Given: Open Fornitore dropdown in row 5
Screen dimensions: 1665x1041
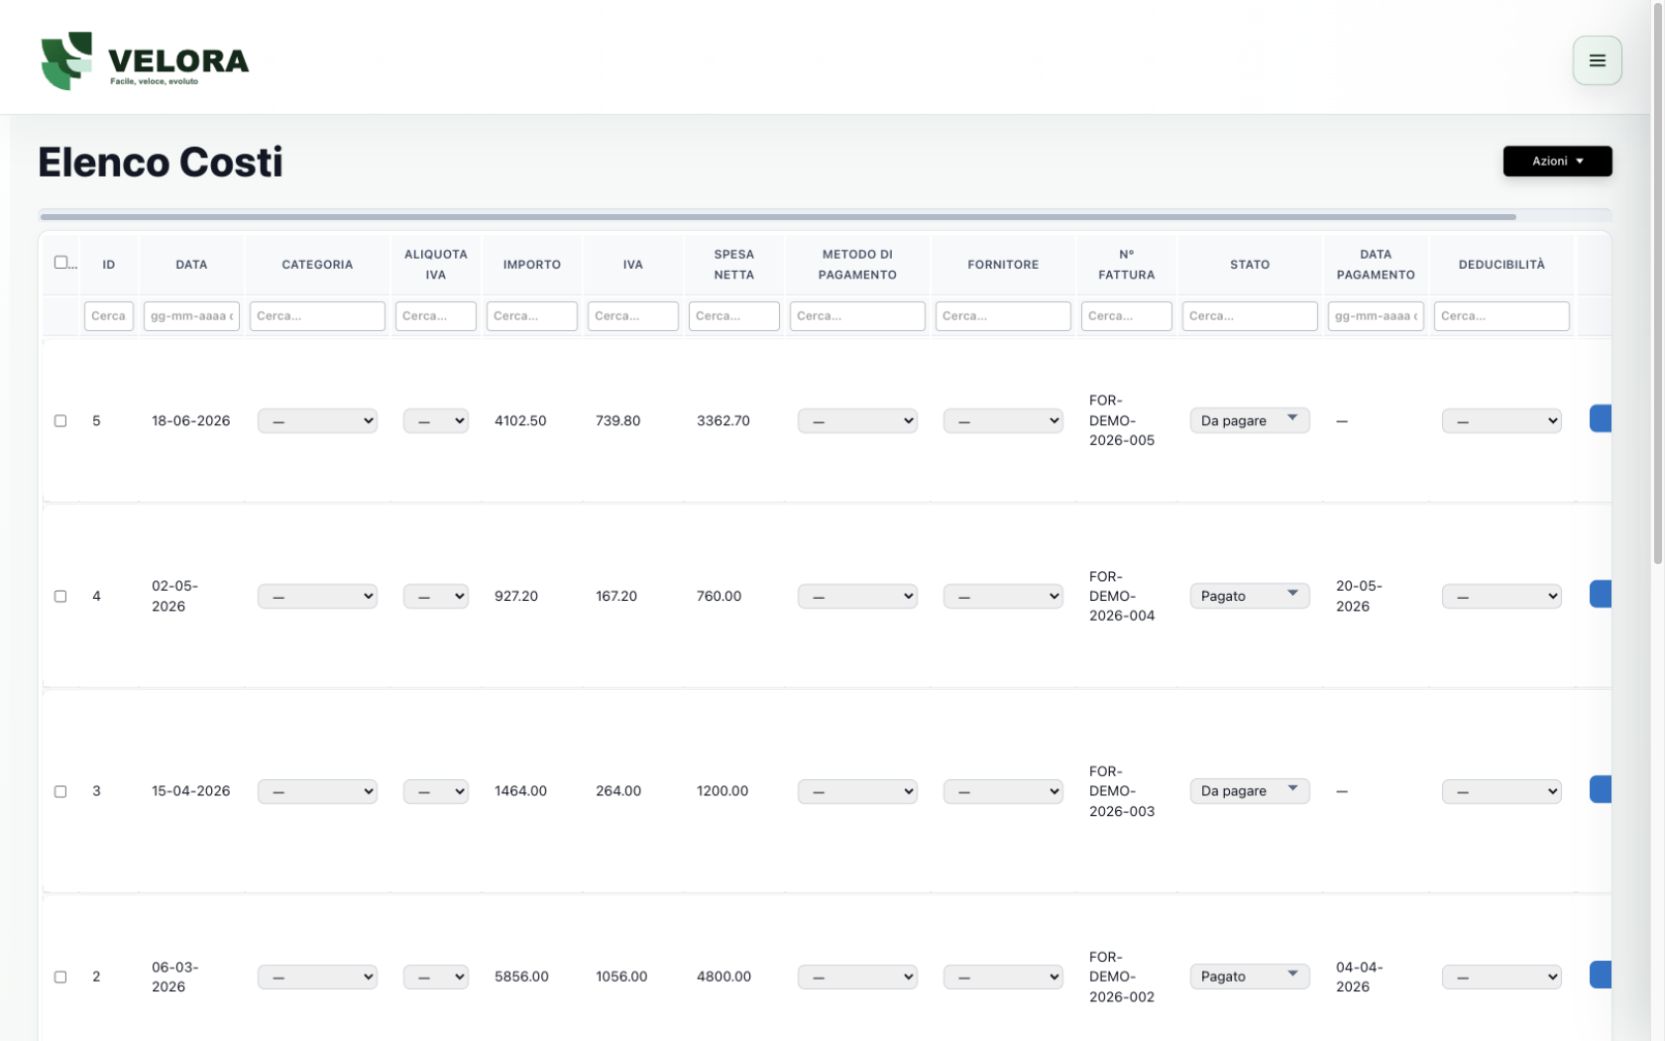Looking at the screenshot, I should 1003,421.
